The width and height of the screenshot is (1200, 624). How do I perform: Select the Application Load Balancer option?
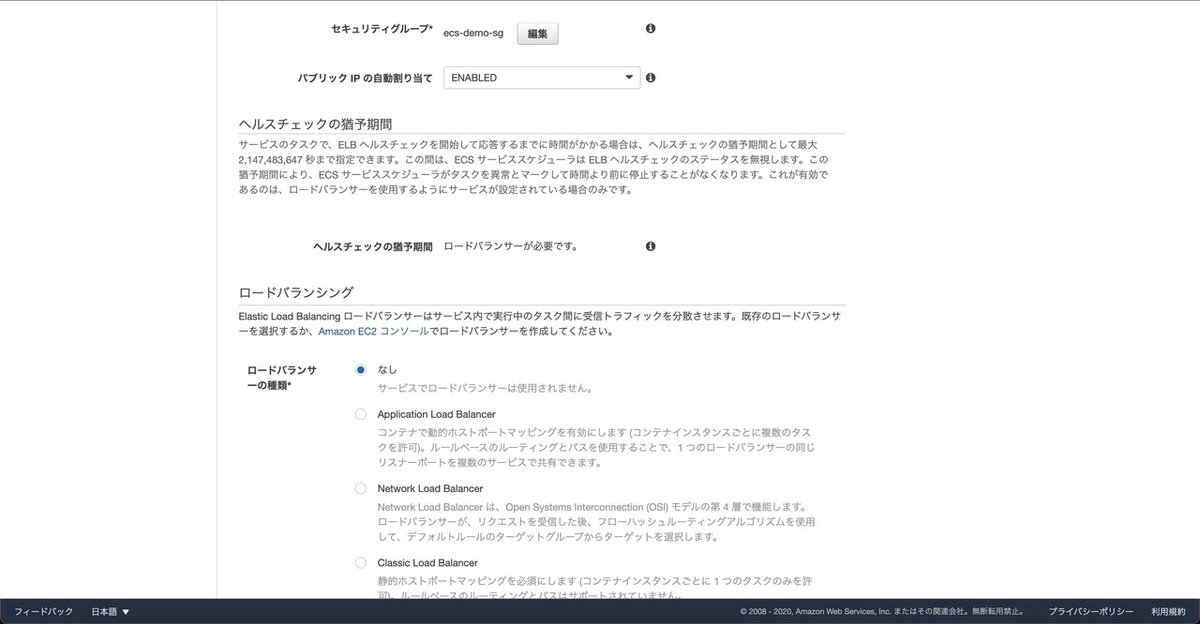coord(360,413)
